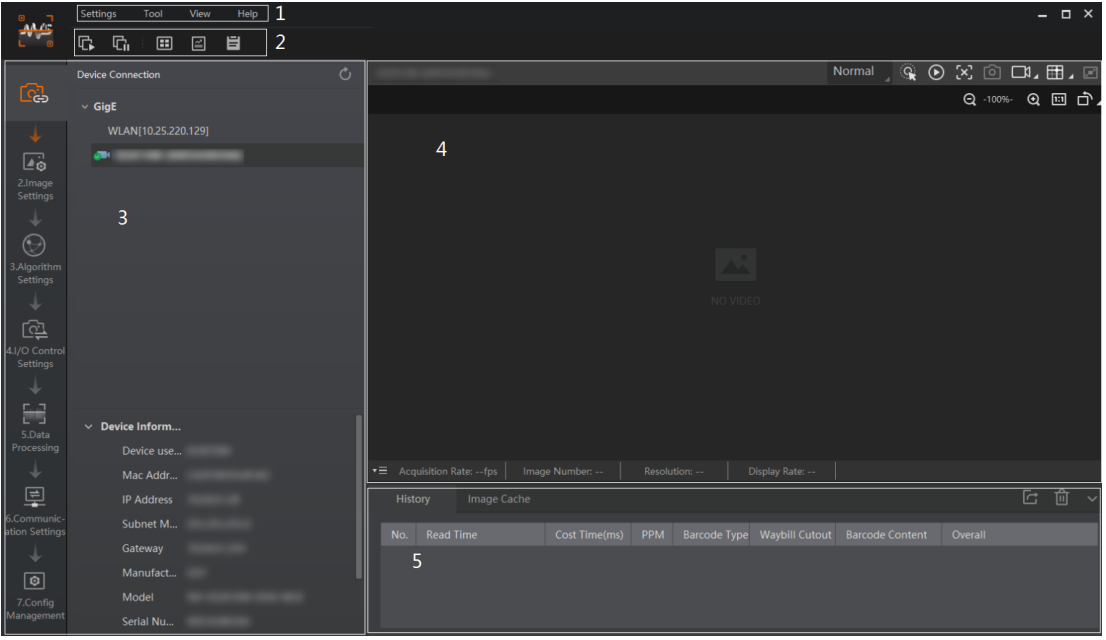Go to Image Settings step
This screenshot has height=640, width=1106.
(35, 176)
